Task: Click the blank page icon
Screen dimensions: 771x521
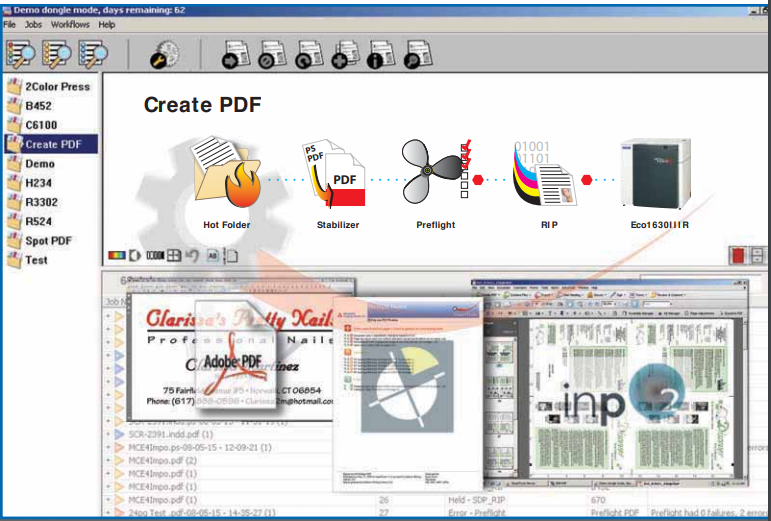Action: pos(231,256)
